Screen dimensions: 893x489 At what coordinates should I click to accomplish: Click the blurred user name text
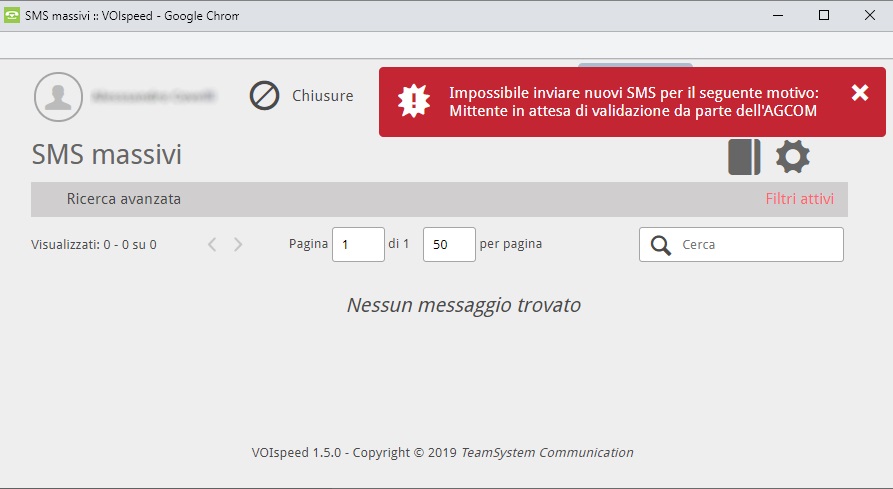click(153, 96)
